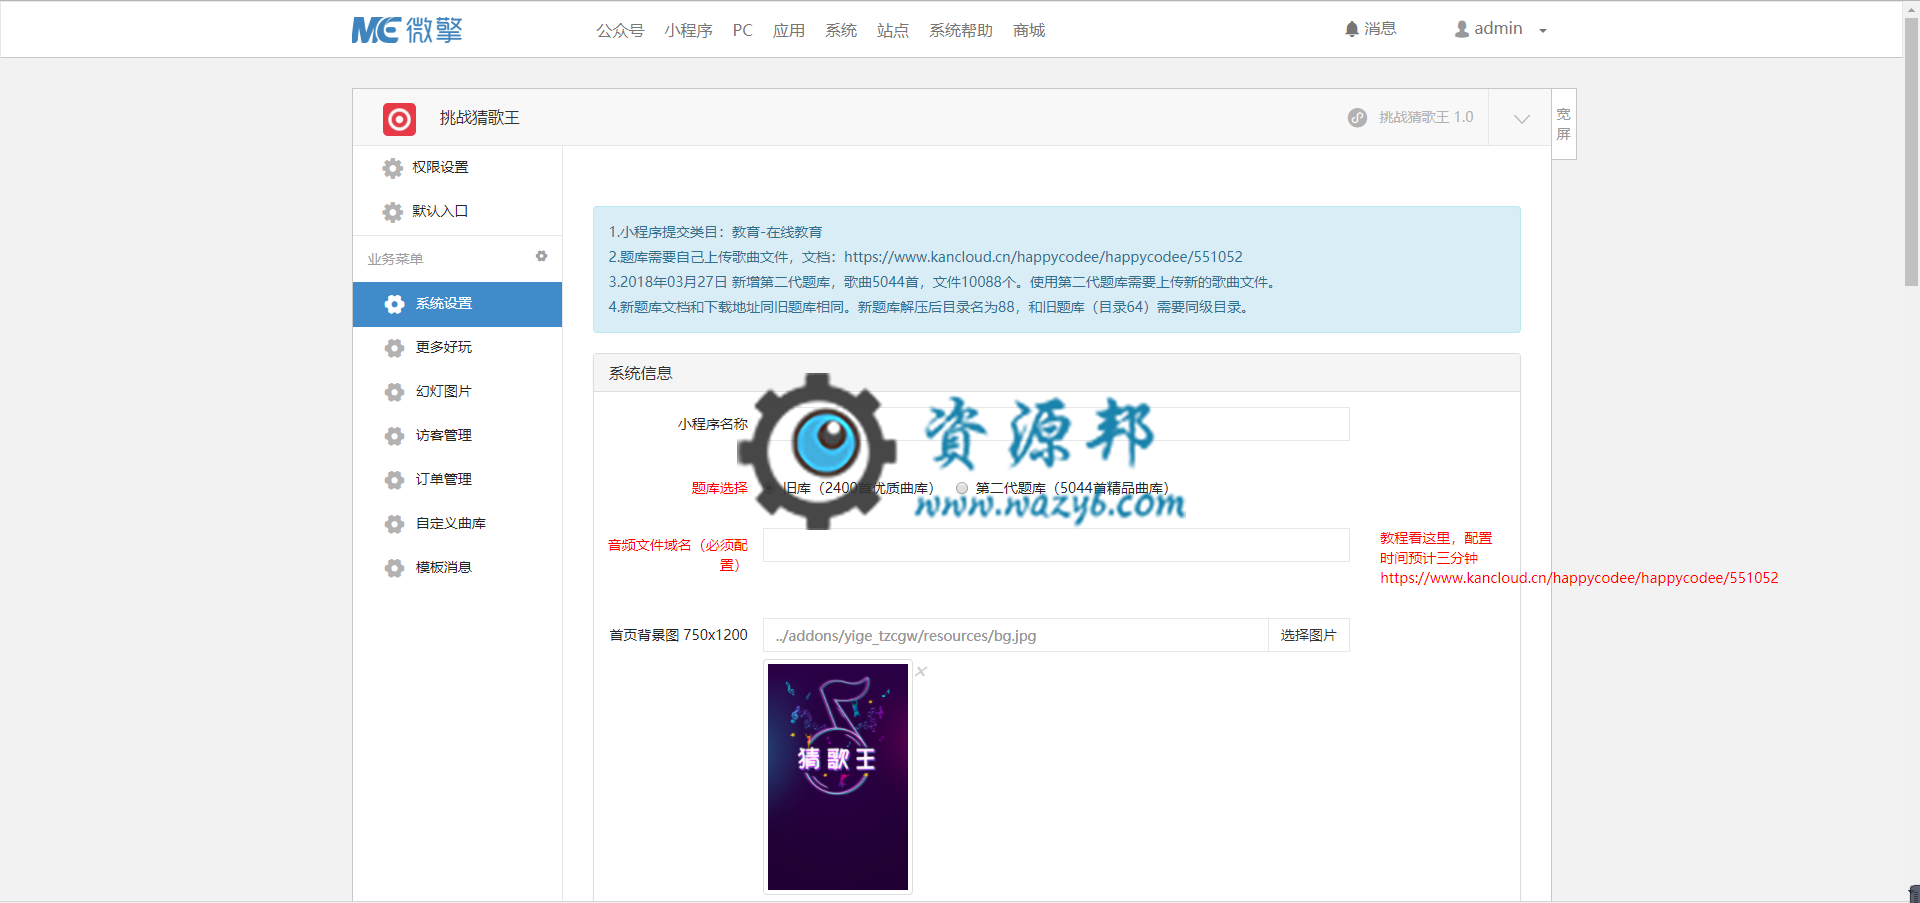Click the 猜歌王 background thumbnail
The width and height of the screenshot is (1920, 903).
tap(838, 777)
